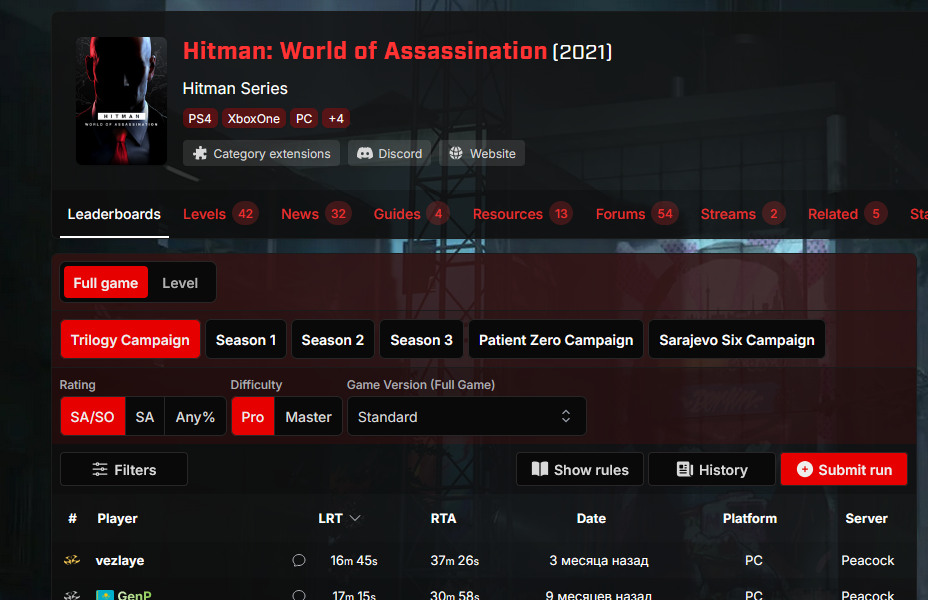Click the RTA column header

443,518
